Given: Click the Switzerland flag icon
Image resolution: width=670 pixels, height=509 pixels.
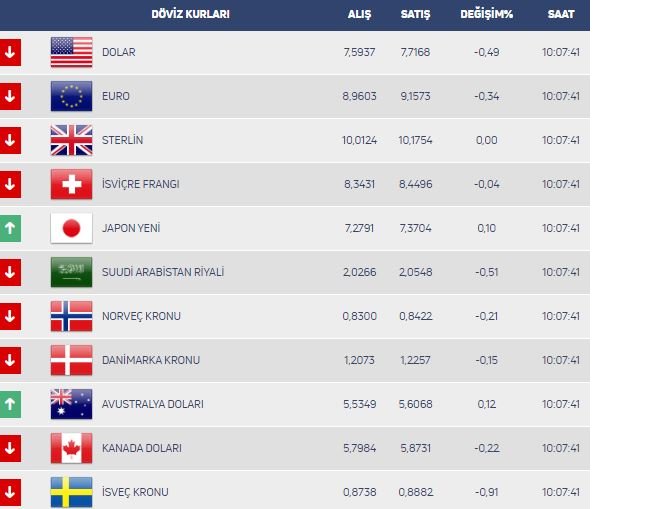Looking at the screenshot, I should point(71,184).
